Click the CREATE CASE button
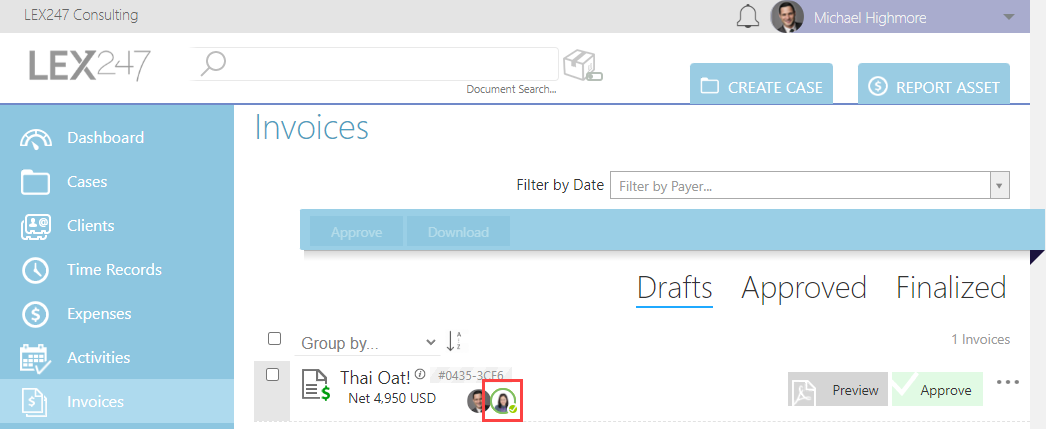This screenshot has height=429, width=1046. tap(761, 84)
